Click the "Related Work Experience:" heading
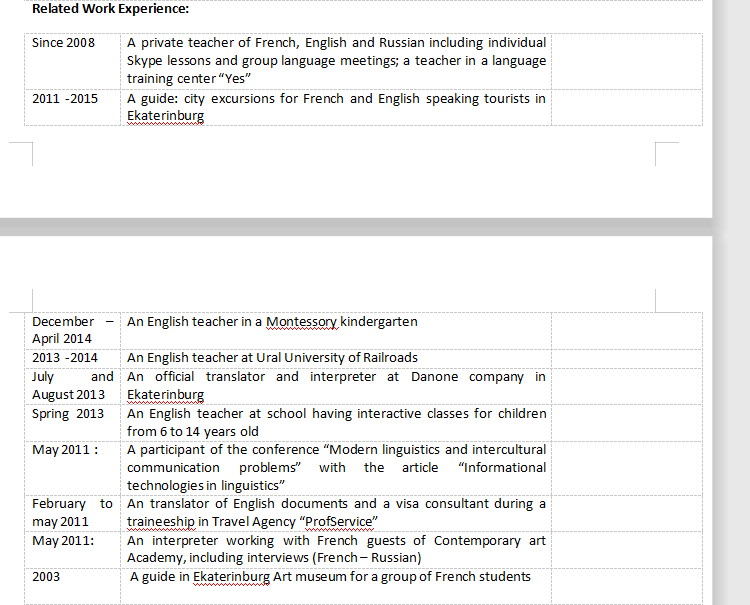This screenshot has width=750, height=605. click(110, 9)
